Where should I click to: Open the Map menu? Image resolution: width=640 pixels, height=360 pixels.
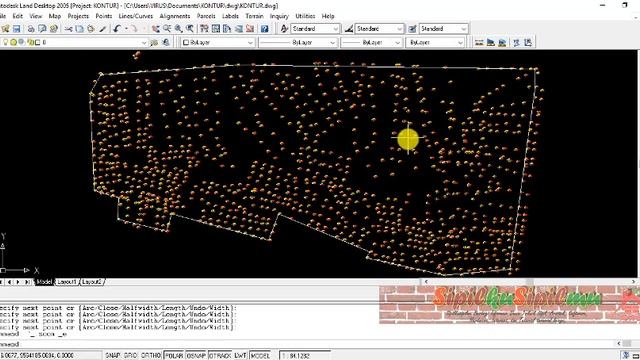click(x=55, y=16)
